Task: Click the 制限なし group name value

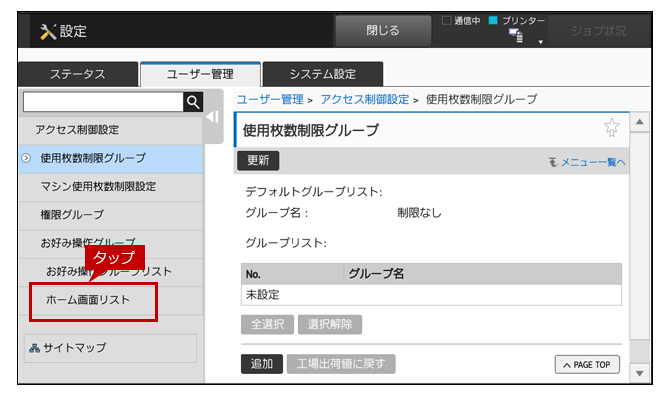Action: coord(419,213)
